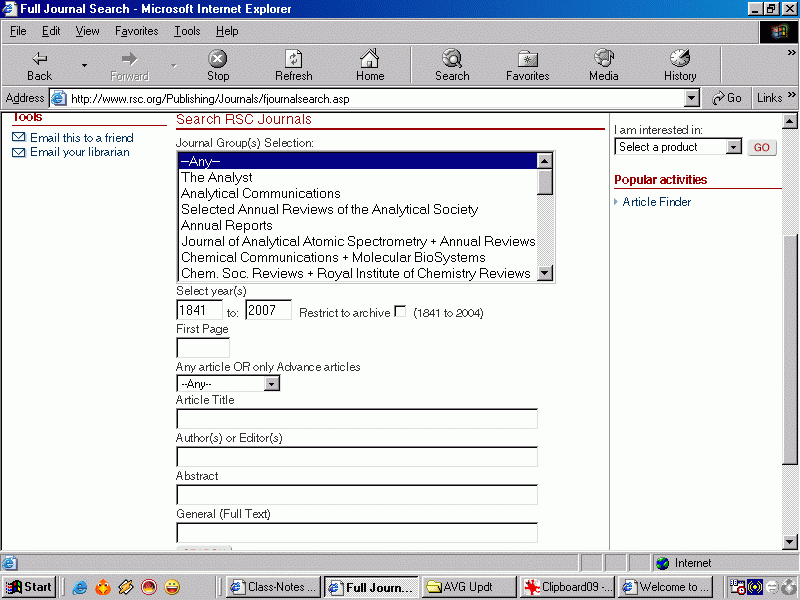Go to the Home page icon
800x600 pixels.
370,59
